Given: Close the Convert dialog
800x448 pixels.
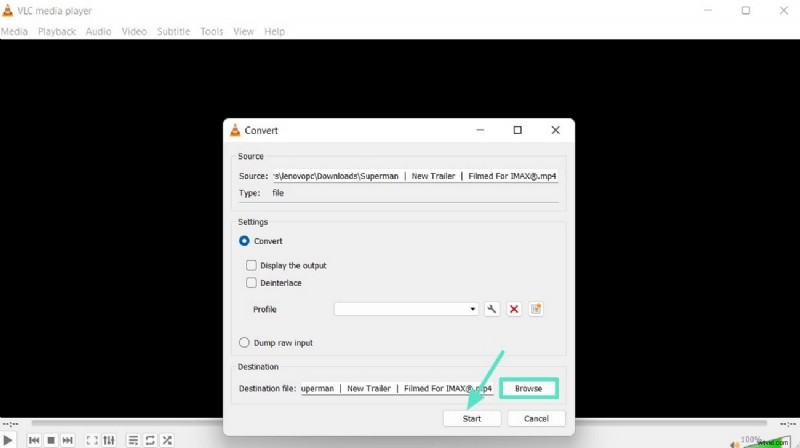Looking at the screenshot, I should [x=556, y=130].
